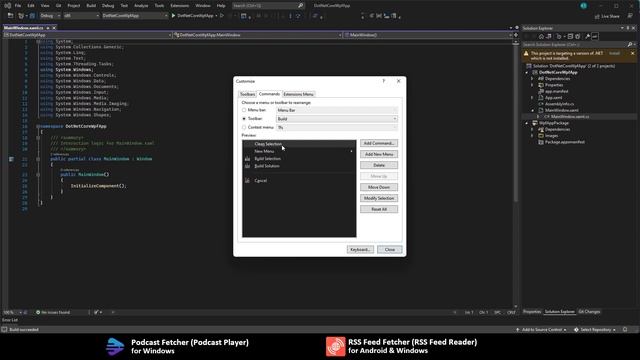Open the Tools menu
Screen dimensions: 640x360
(x=159, y=6)
